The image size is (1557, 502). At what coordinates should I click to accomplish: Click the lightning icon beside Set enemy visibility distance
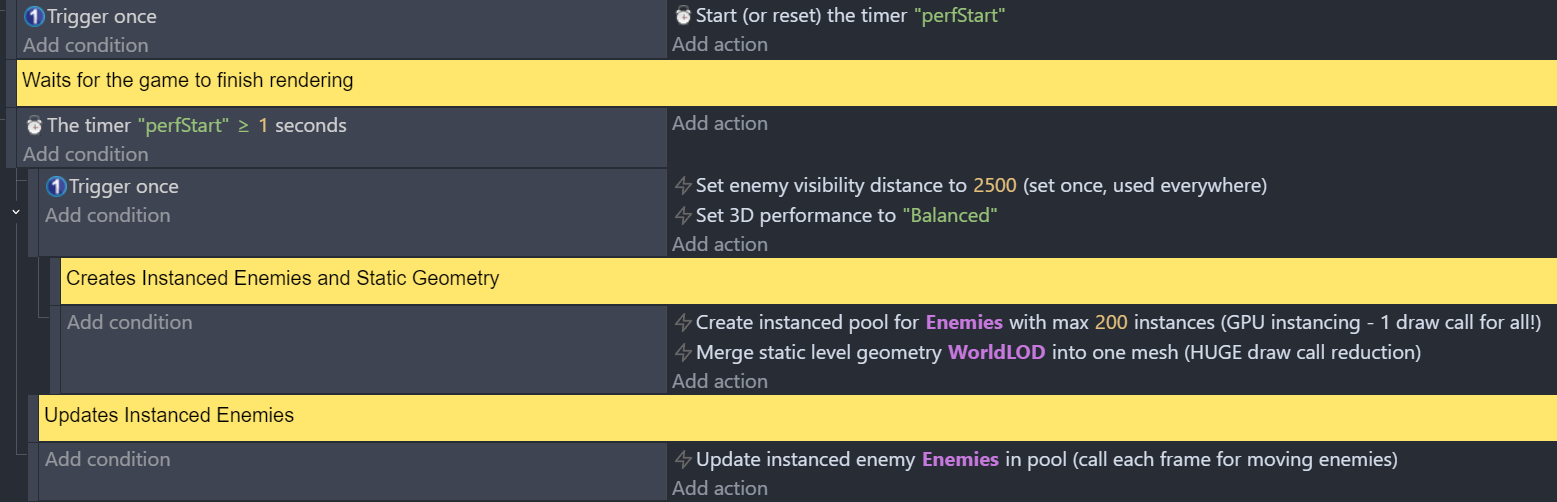683,186
